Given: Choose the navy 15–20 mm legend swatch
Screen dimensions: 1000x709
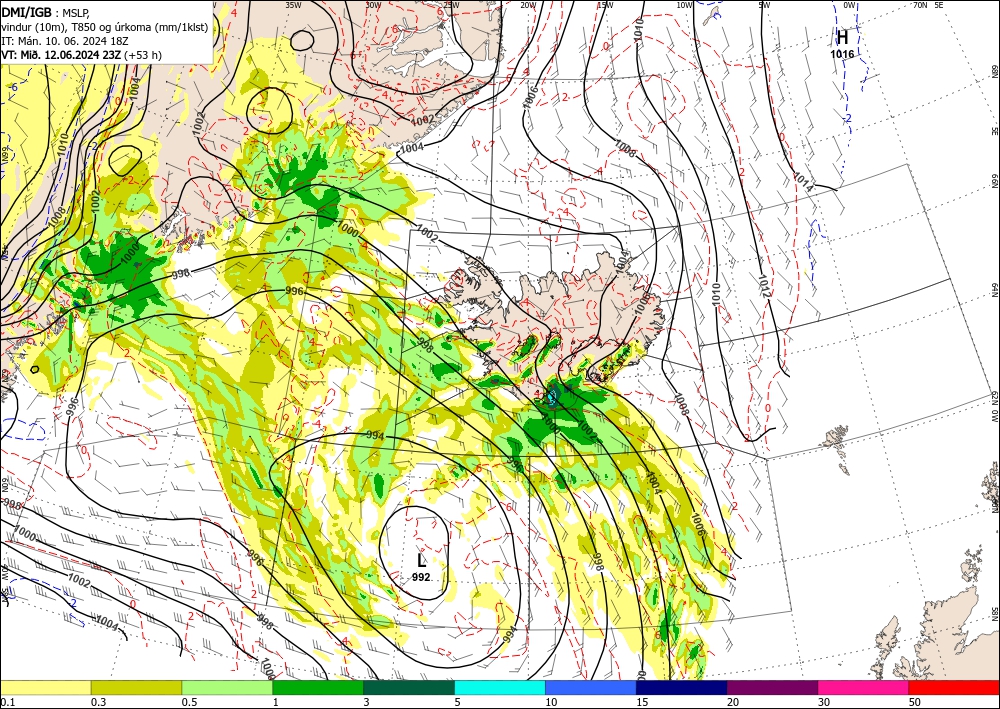Looking at the screenshot, I should (682, 687).
